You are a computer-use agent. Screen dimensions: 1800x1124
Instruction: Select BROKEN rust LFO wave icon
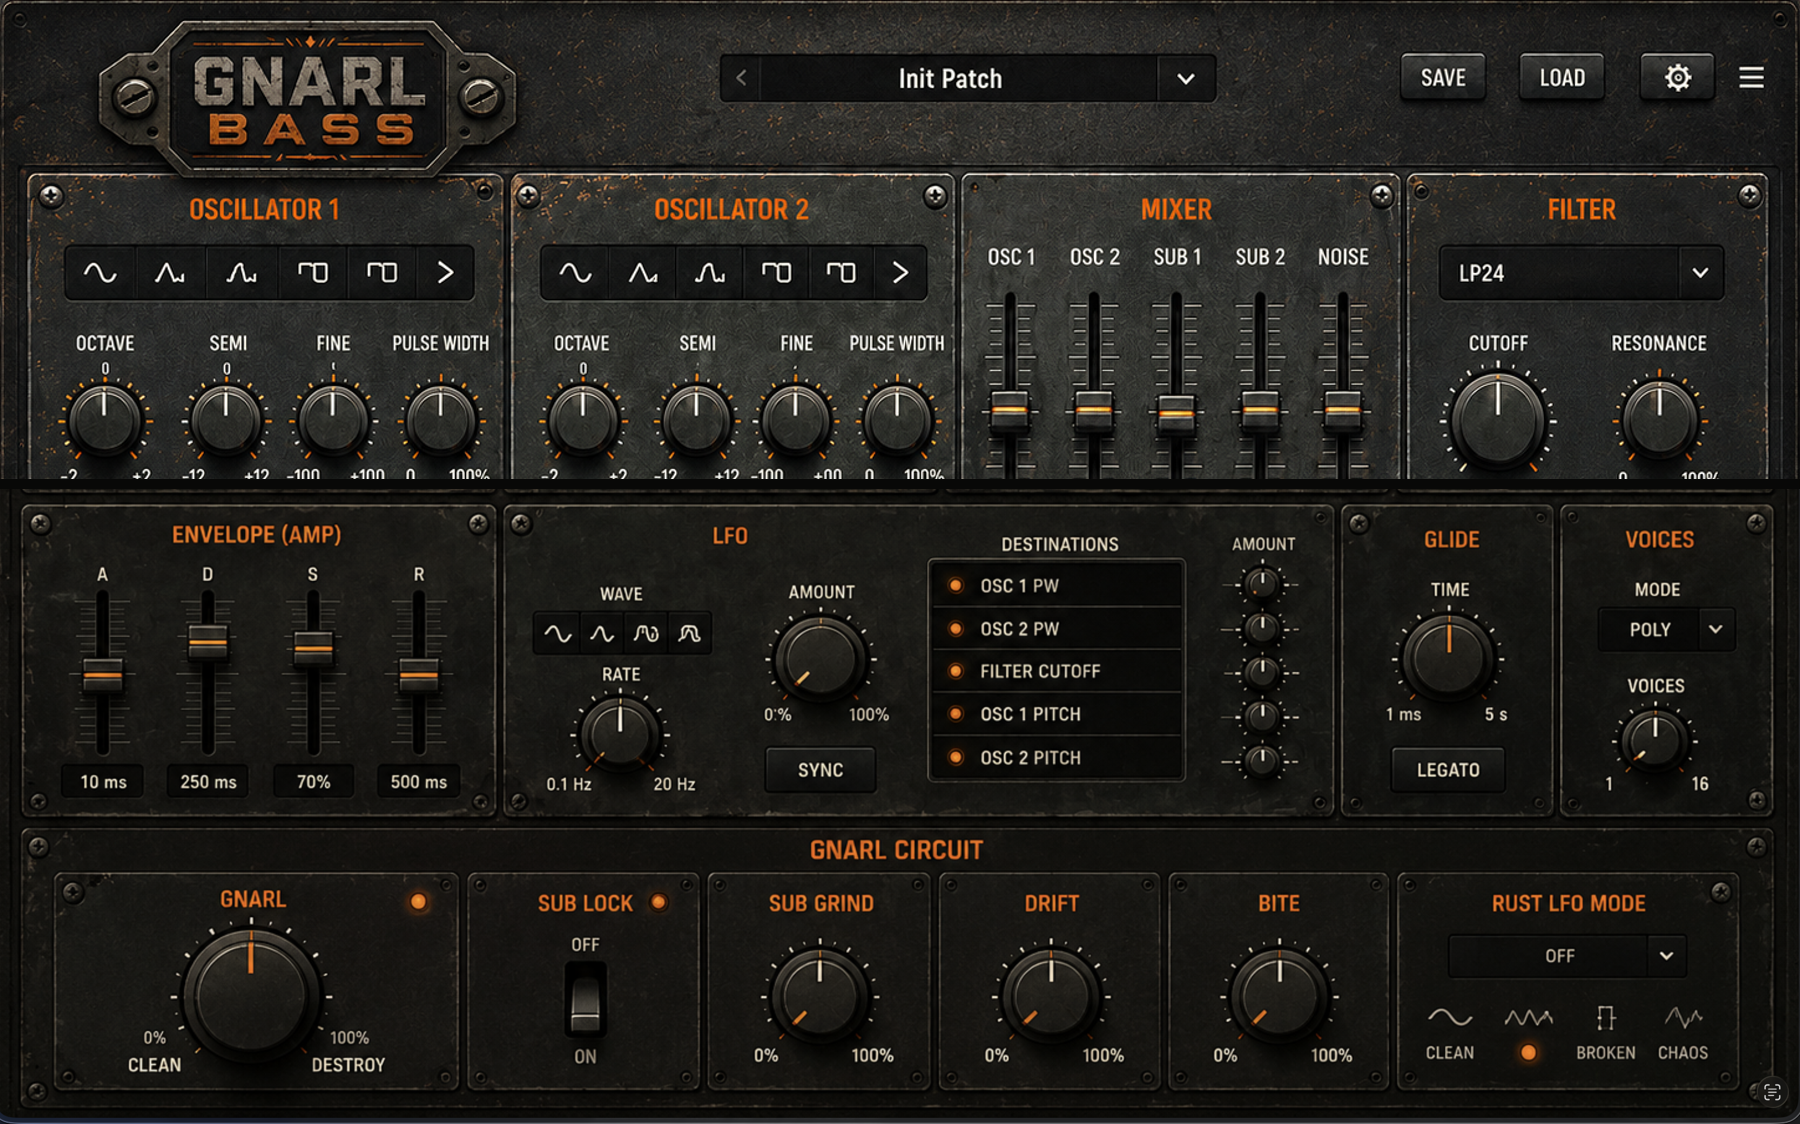pos(1606,1018)
